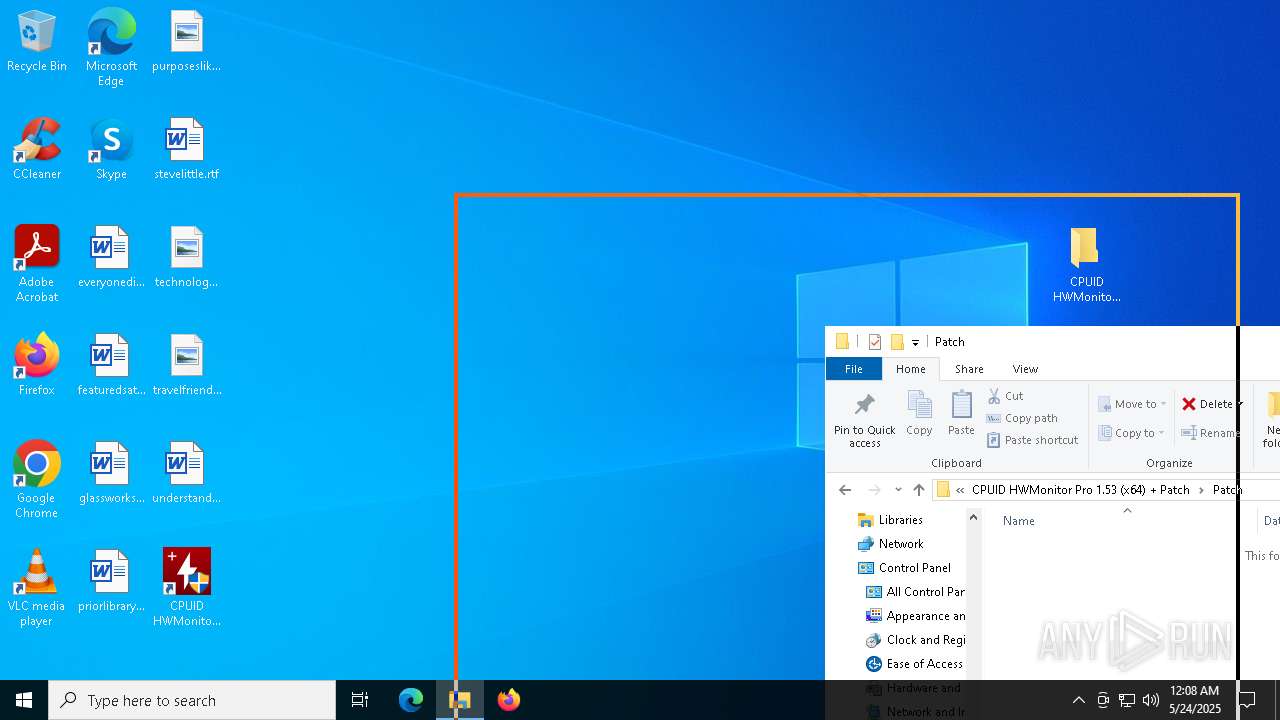Screen dimensions: 1280x720
Task: Switch to the Share ribbon tab
Action: click(x=969, y=369)
